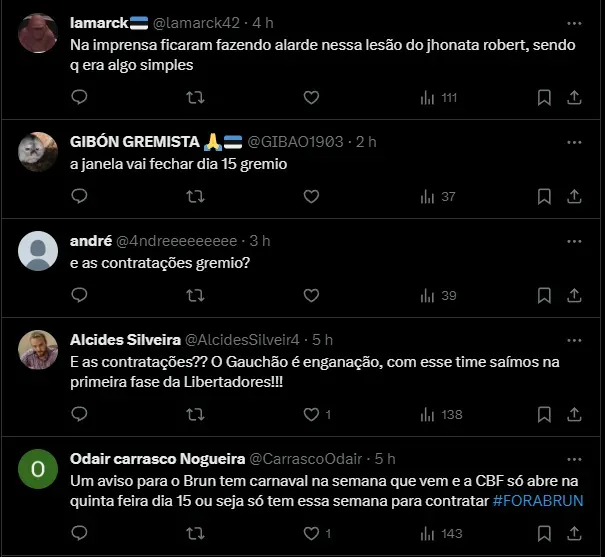Open @GIBAO1903 profile handle
605x557 pixels.
coord(295,142)
